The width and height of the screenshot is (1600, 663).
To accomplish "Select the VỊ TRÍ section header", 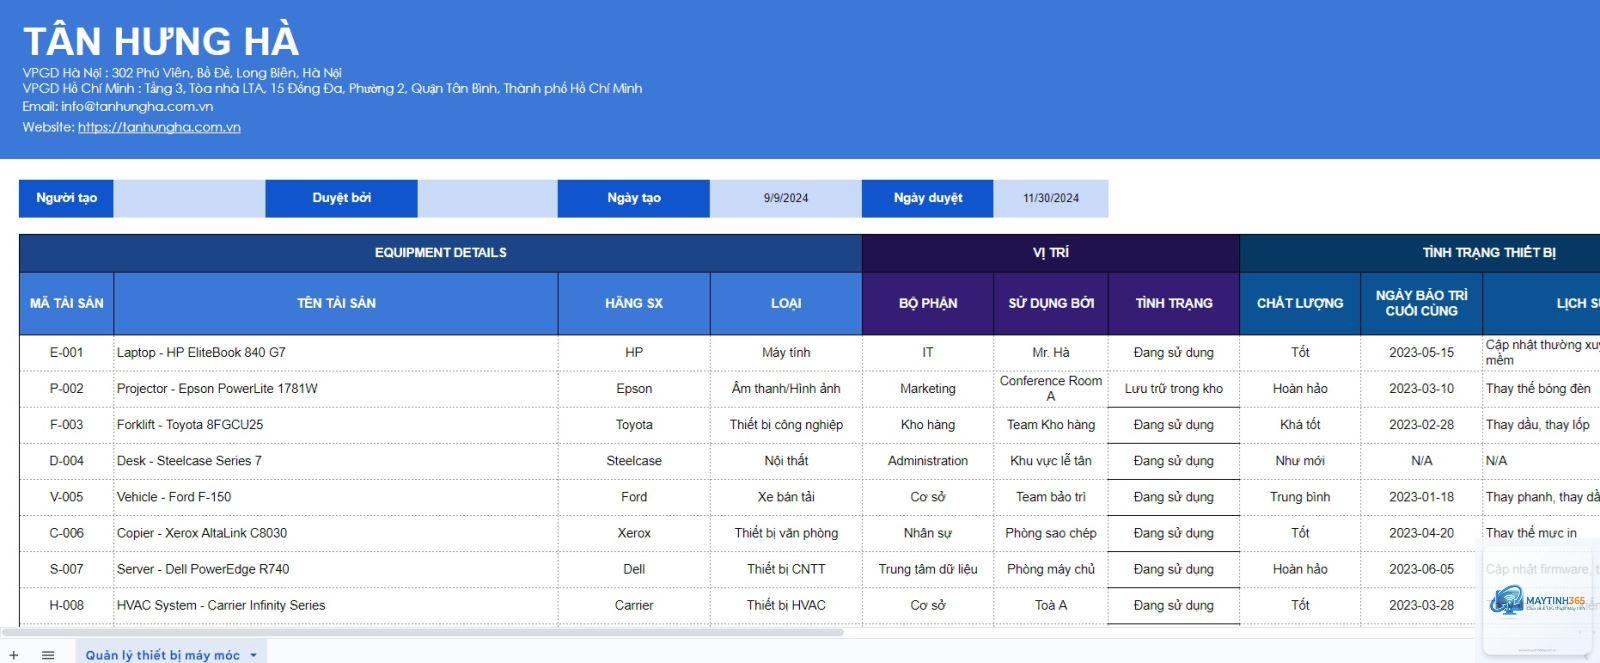I will [1051, 253].
